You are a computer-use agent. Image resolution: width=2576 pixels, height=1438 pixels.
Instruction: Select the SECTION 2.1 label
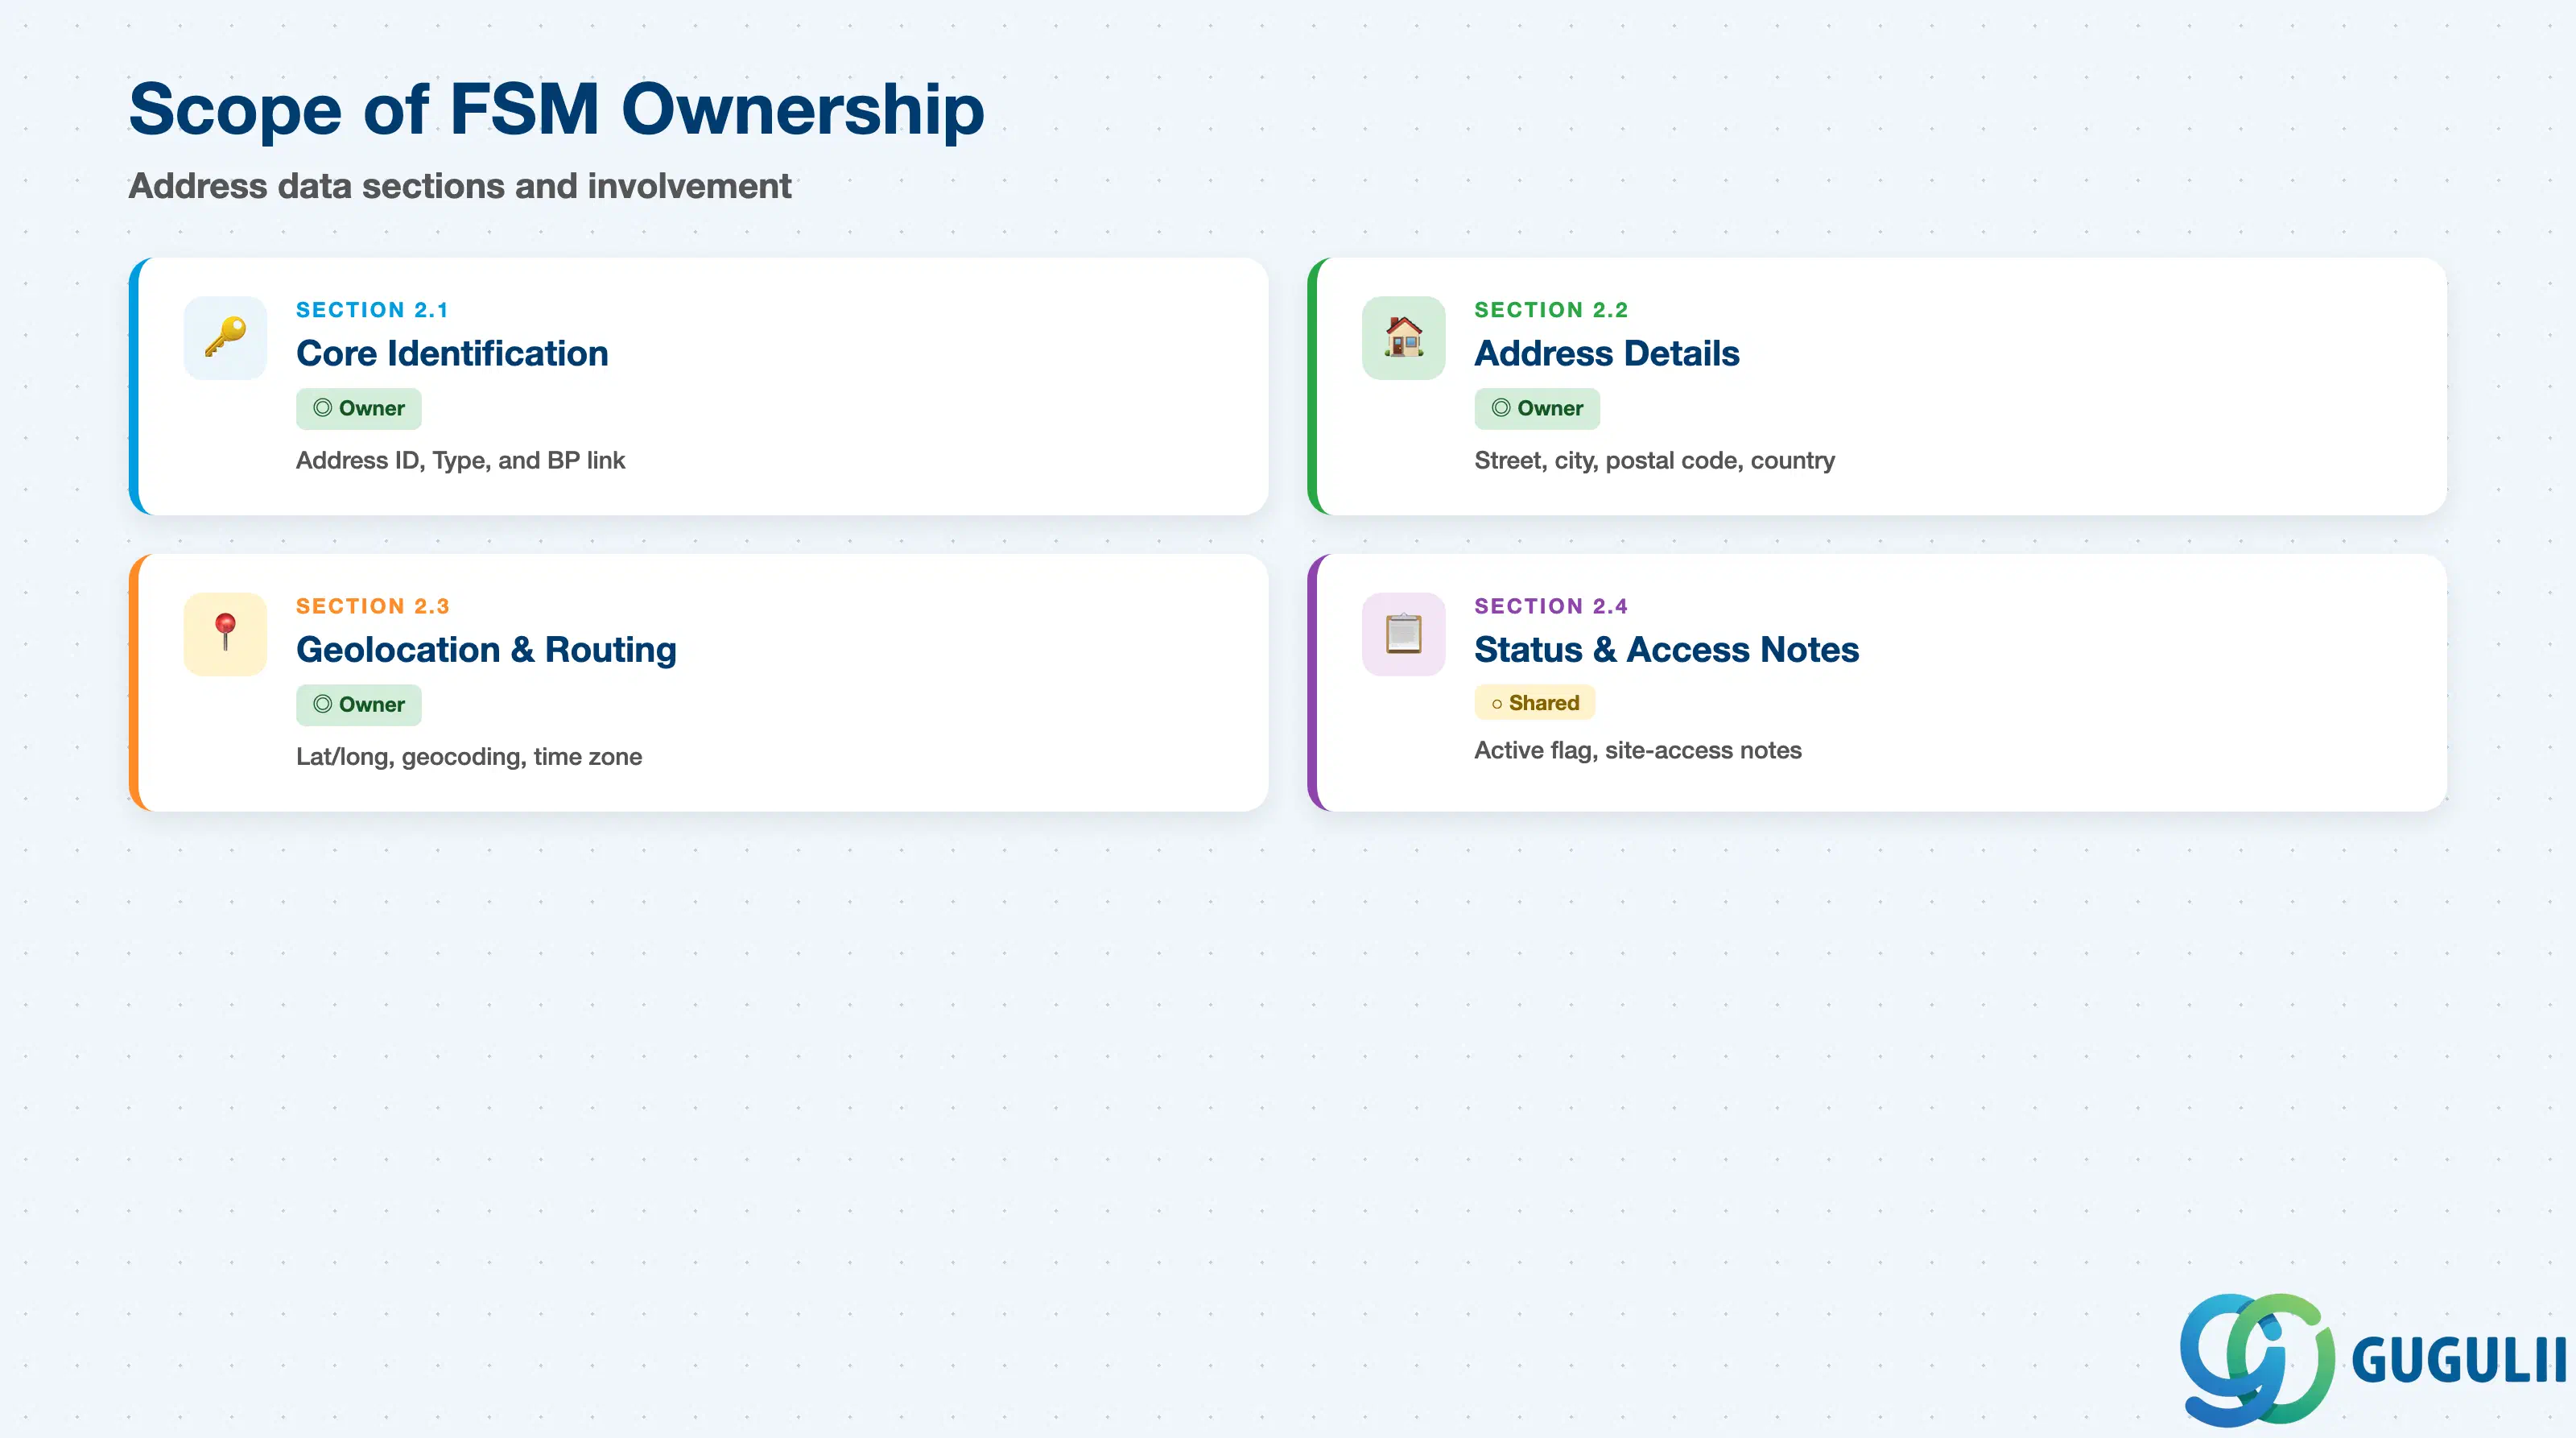coord(372,310)
